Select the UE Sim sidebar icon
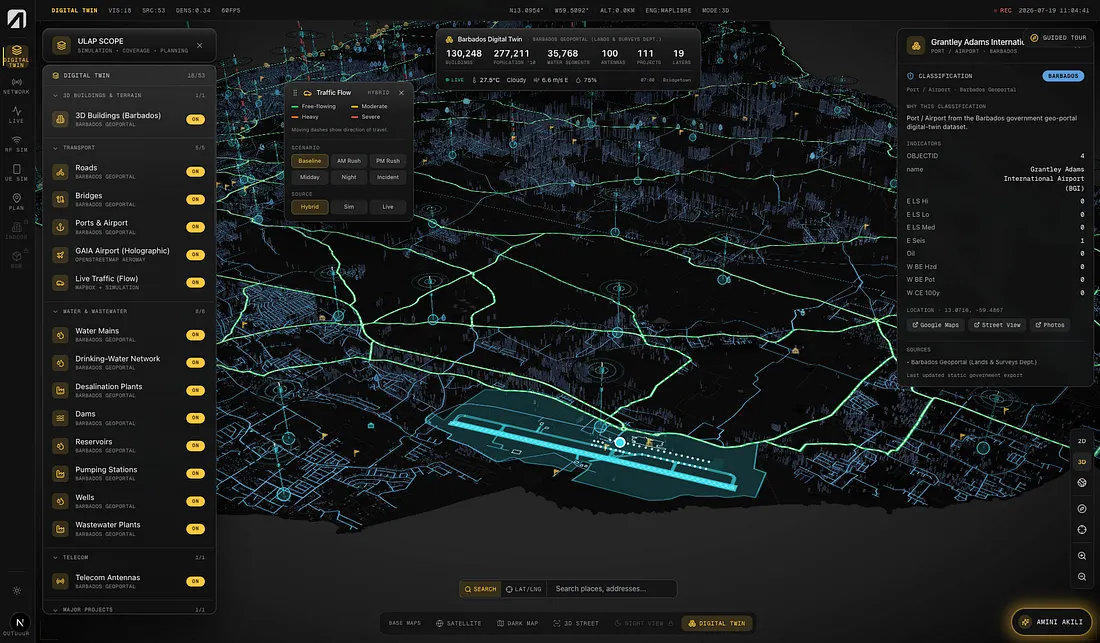This screenshot has height=643, width=1100. [x=16, y=172]
